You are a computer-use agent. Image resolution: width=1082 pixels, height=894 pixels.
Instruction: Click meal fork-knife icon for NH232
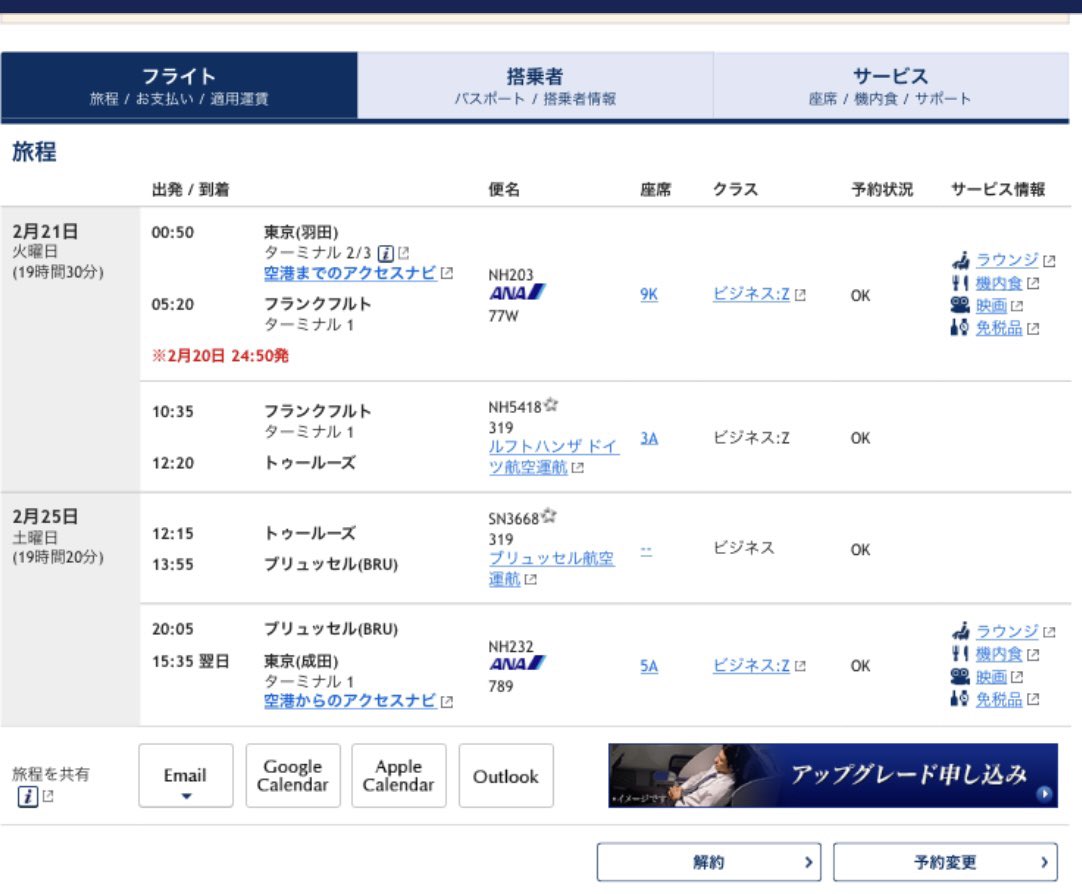click(960, 653)
